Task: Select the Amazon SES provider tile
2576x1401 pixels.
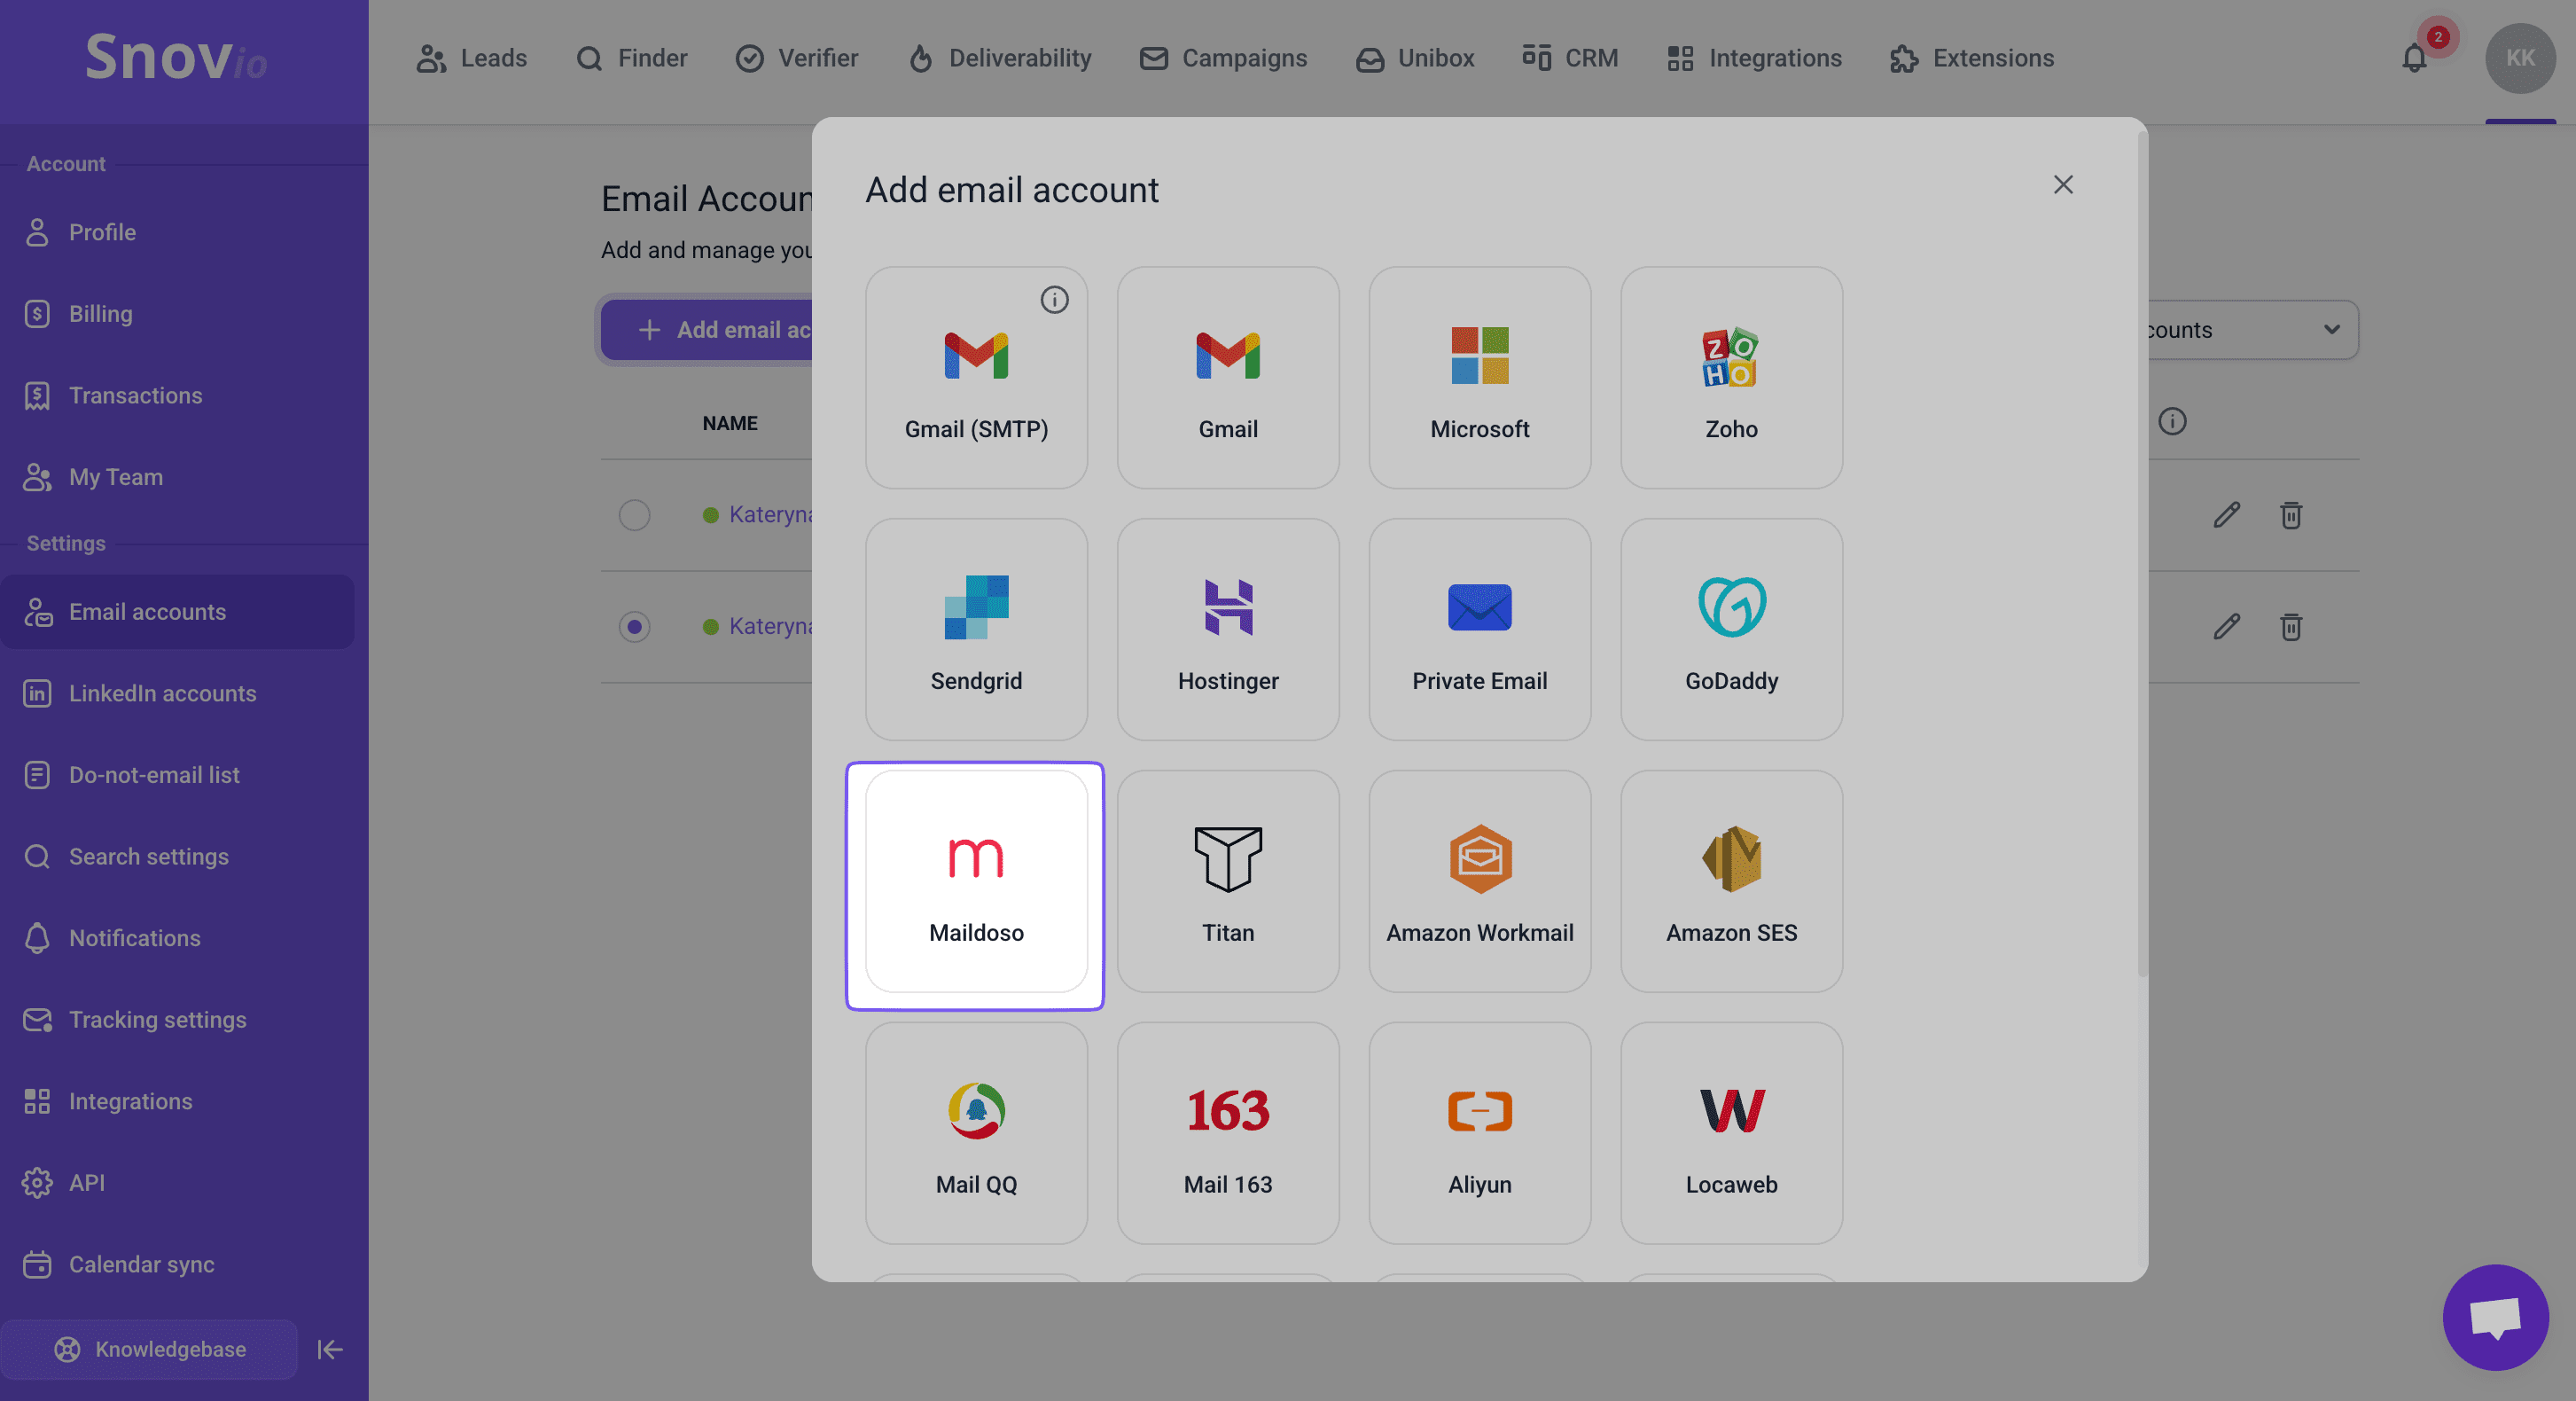Action: pyautogui.click(x=1730, y=882)
